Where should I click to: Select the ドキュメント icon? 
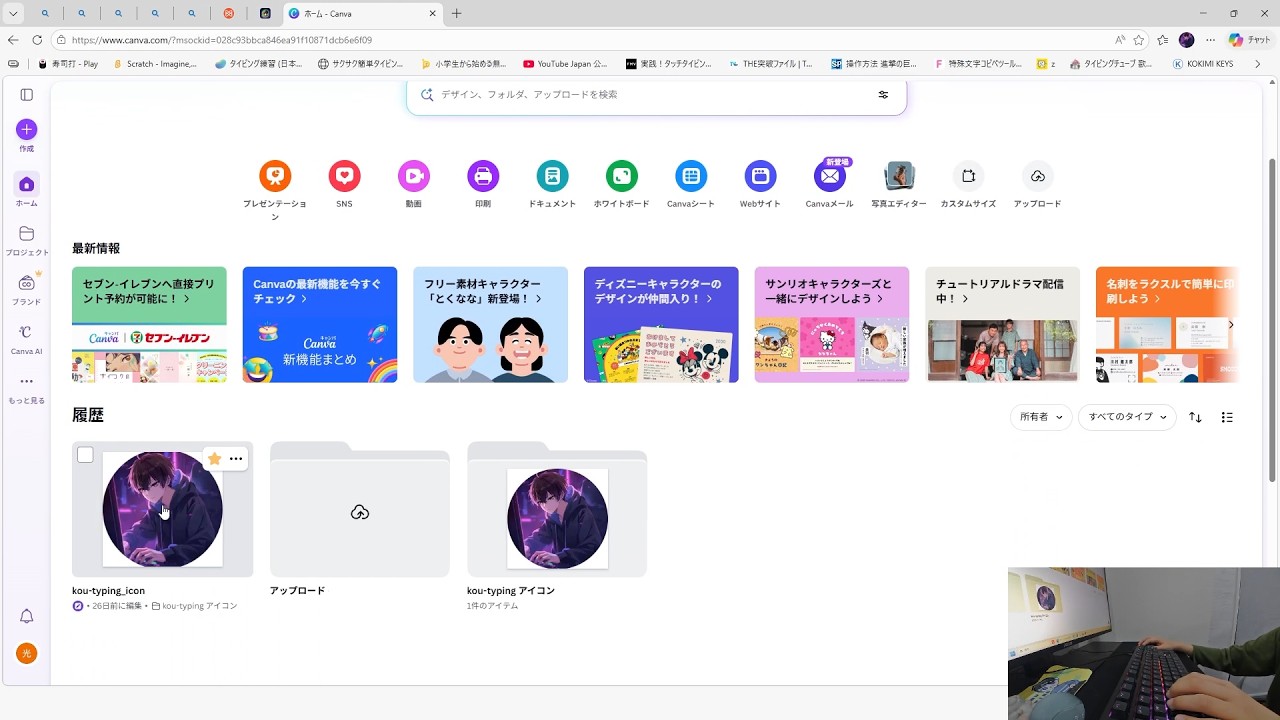552,176
